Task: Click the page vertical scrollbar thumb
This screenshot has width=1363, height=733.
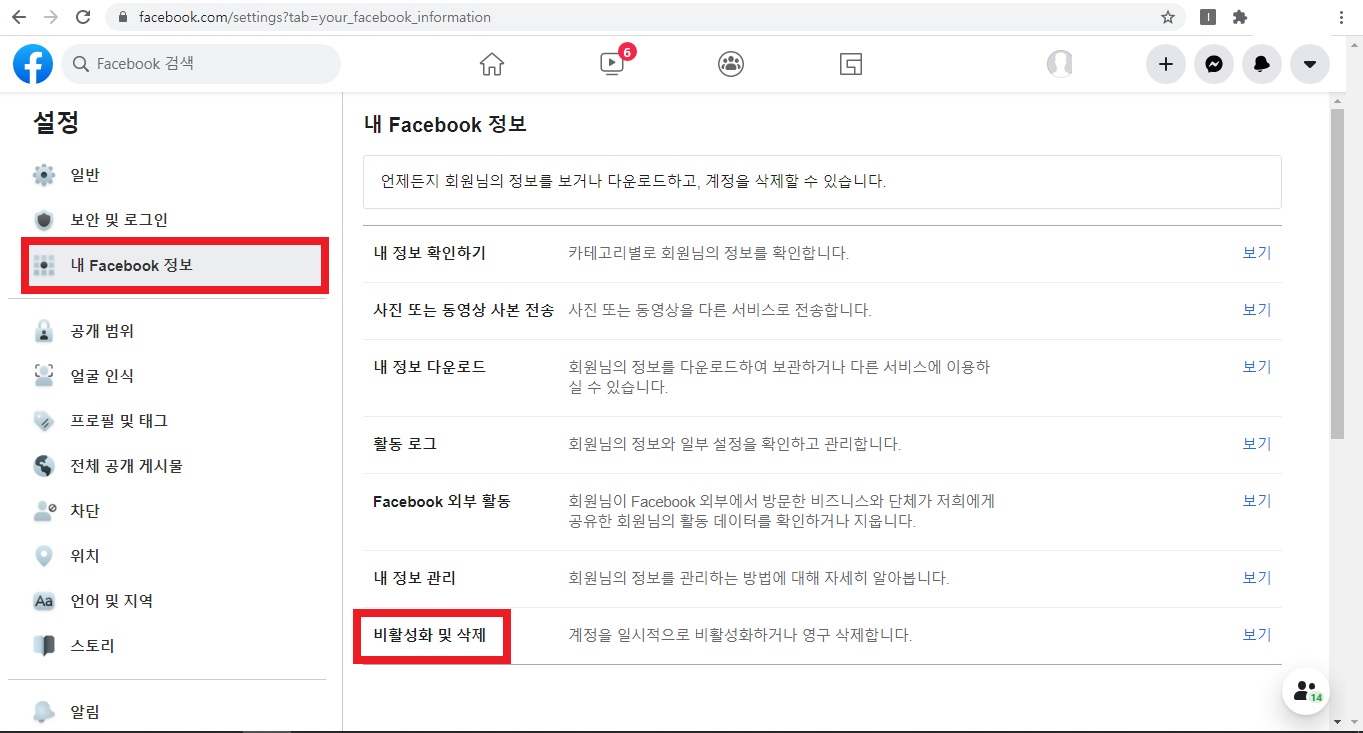Action: tap(1337, 273)
